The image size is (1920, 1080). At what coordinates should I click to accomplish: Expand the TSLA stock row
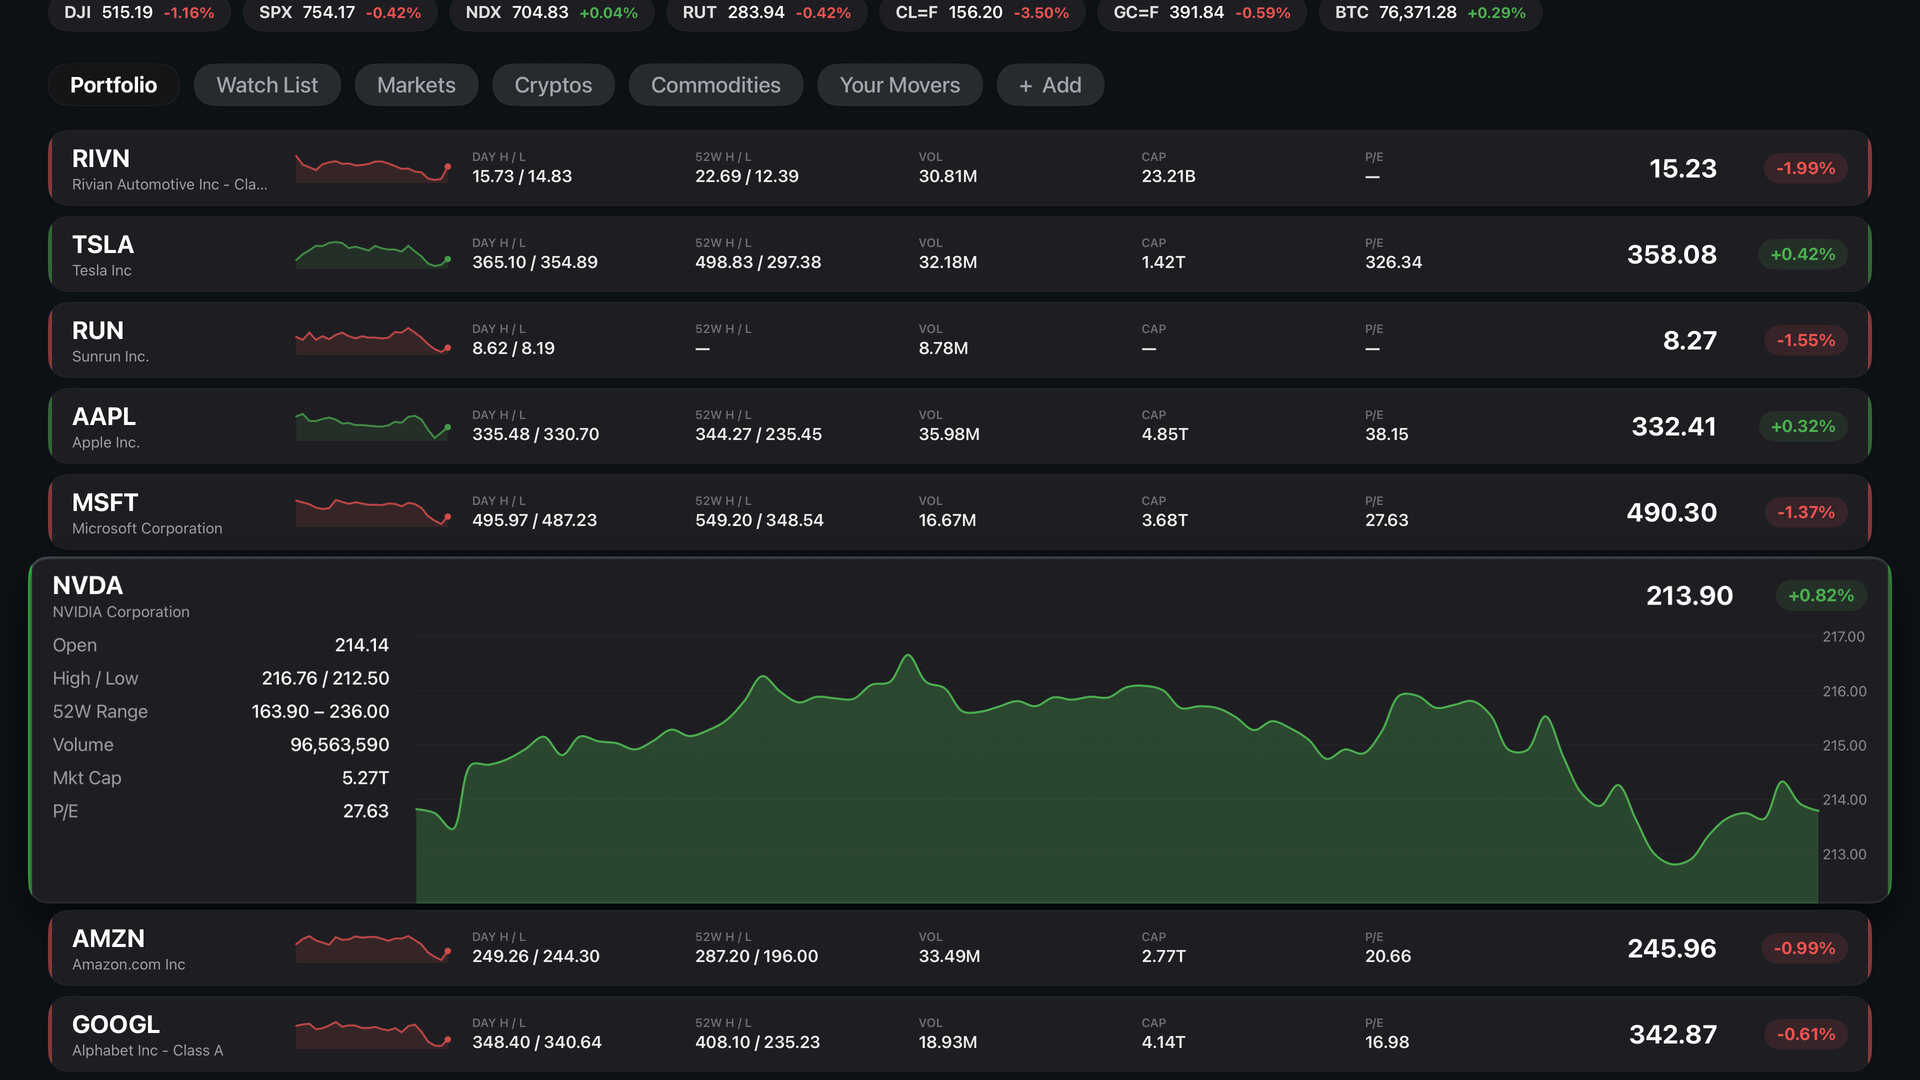tap(960, 254)
